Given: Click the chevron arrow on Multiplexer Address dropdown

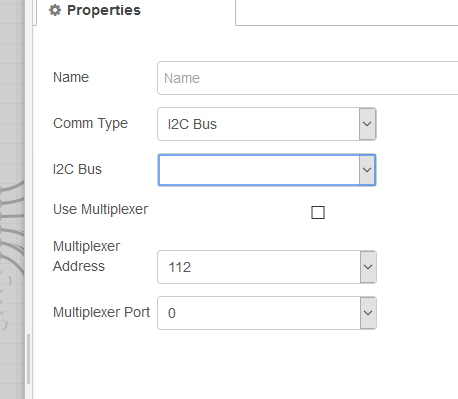Looking at the screenshot, I should (368, 267).
